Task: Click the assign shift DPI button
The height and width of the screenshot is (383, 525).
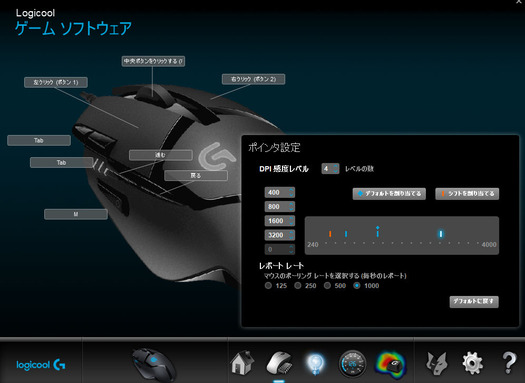Action: coord(467,194)
